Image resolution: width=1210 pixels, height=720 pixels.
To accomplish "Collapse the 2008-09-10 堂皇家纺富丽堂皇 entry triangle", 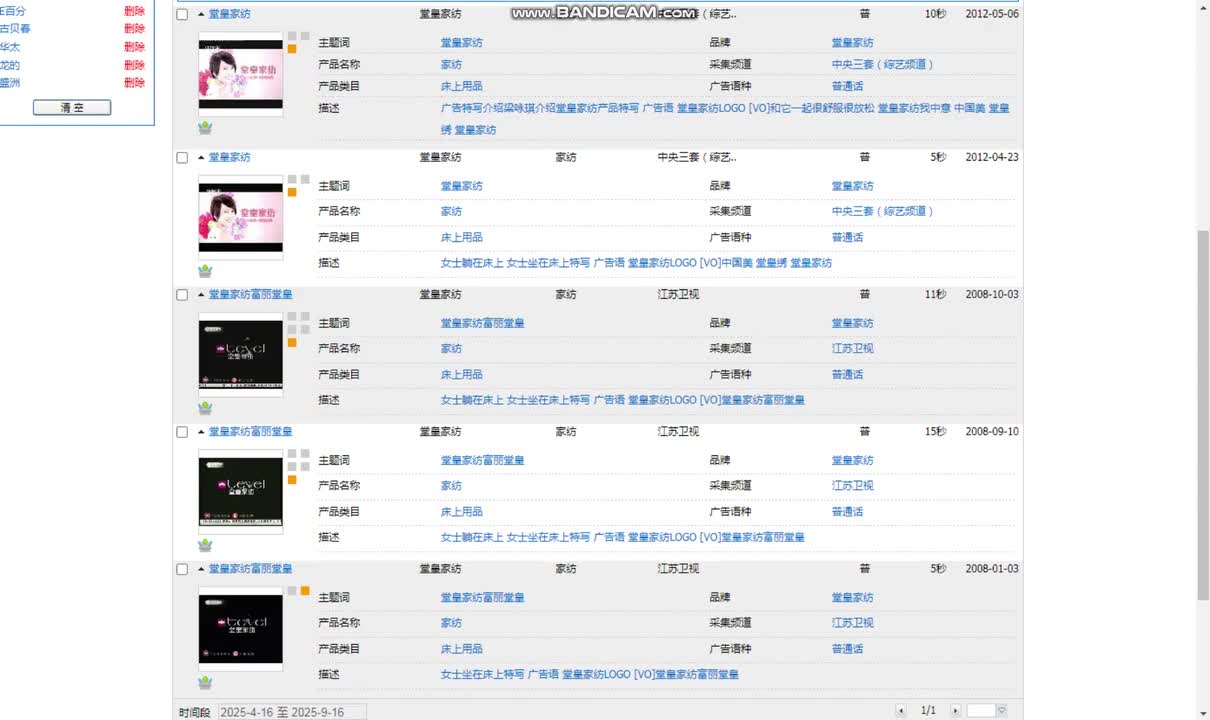I will (201, 431).
